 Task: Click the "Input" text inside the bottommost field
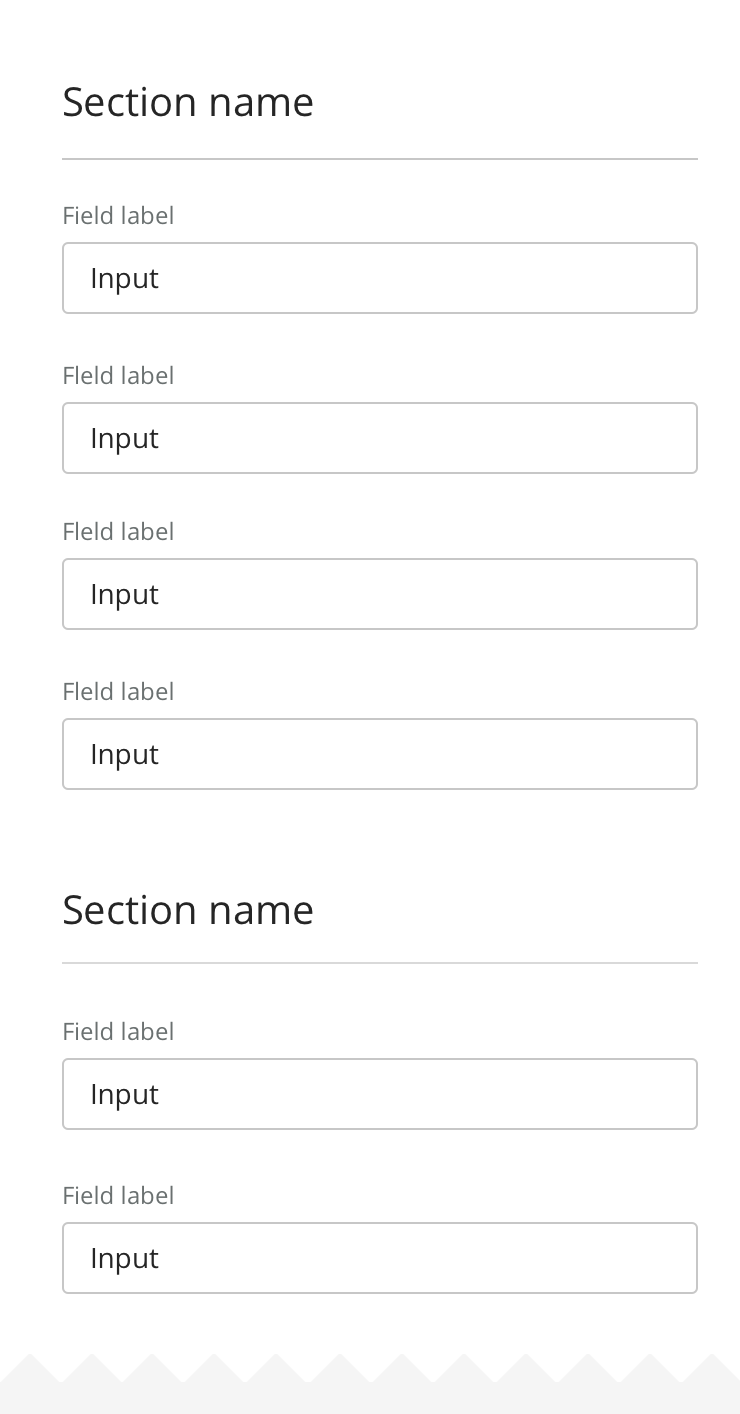124,1259
